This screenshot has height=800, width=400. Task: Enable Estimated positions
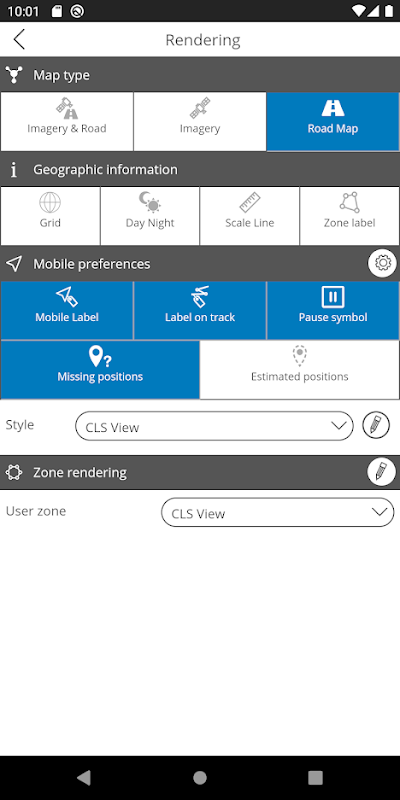point(299,370)
